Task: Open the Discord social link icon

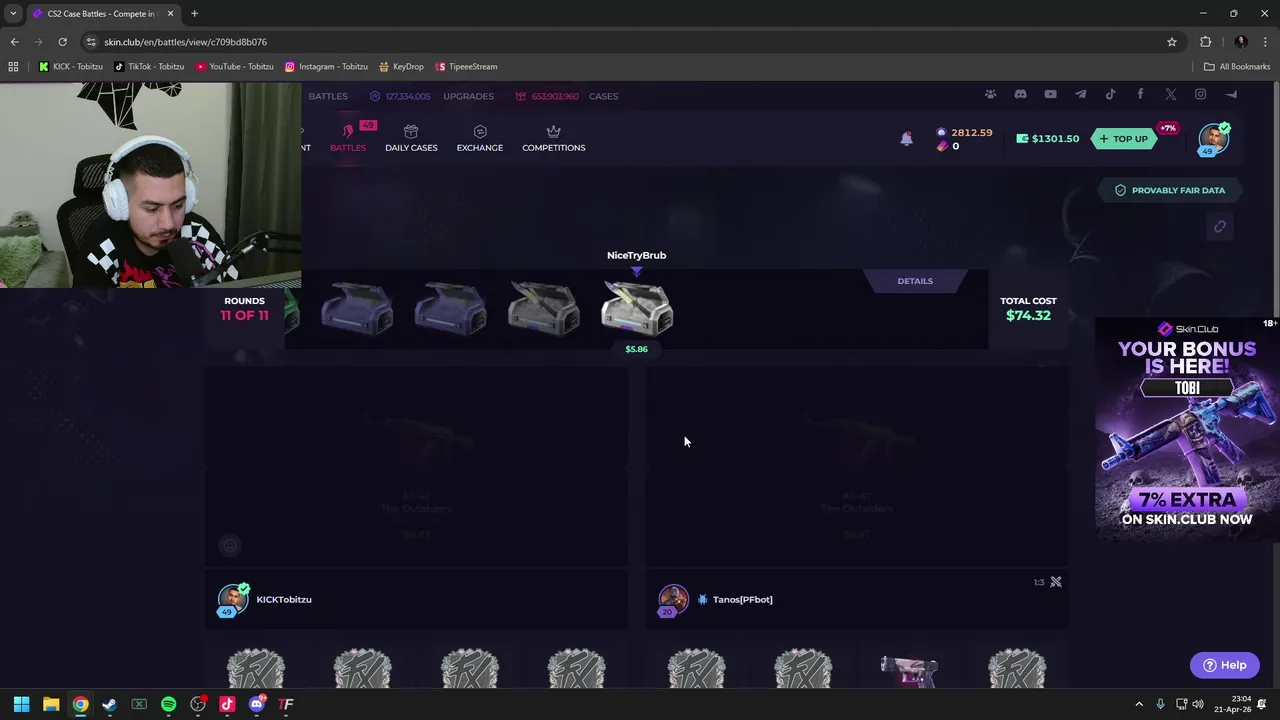Action: point(1020,94)
